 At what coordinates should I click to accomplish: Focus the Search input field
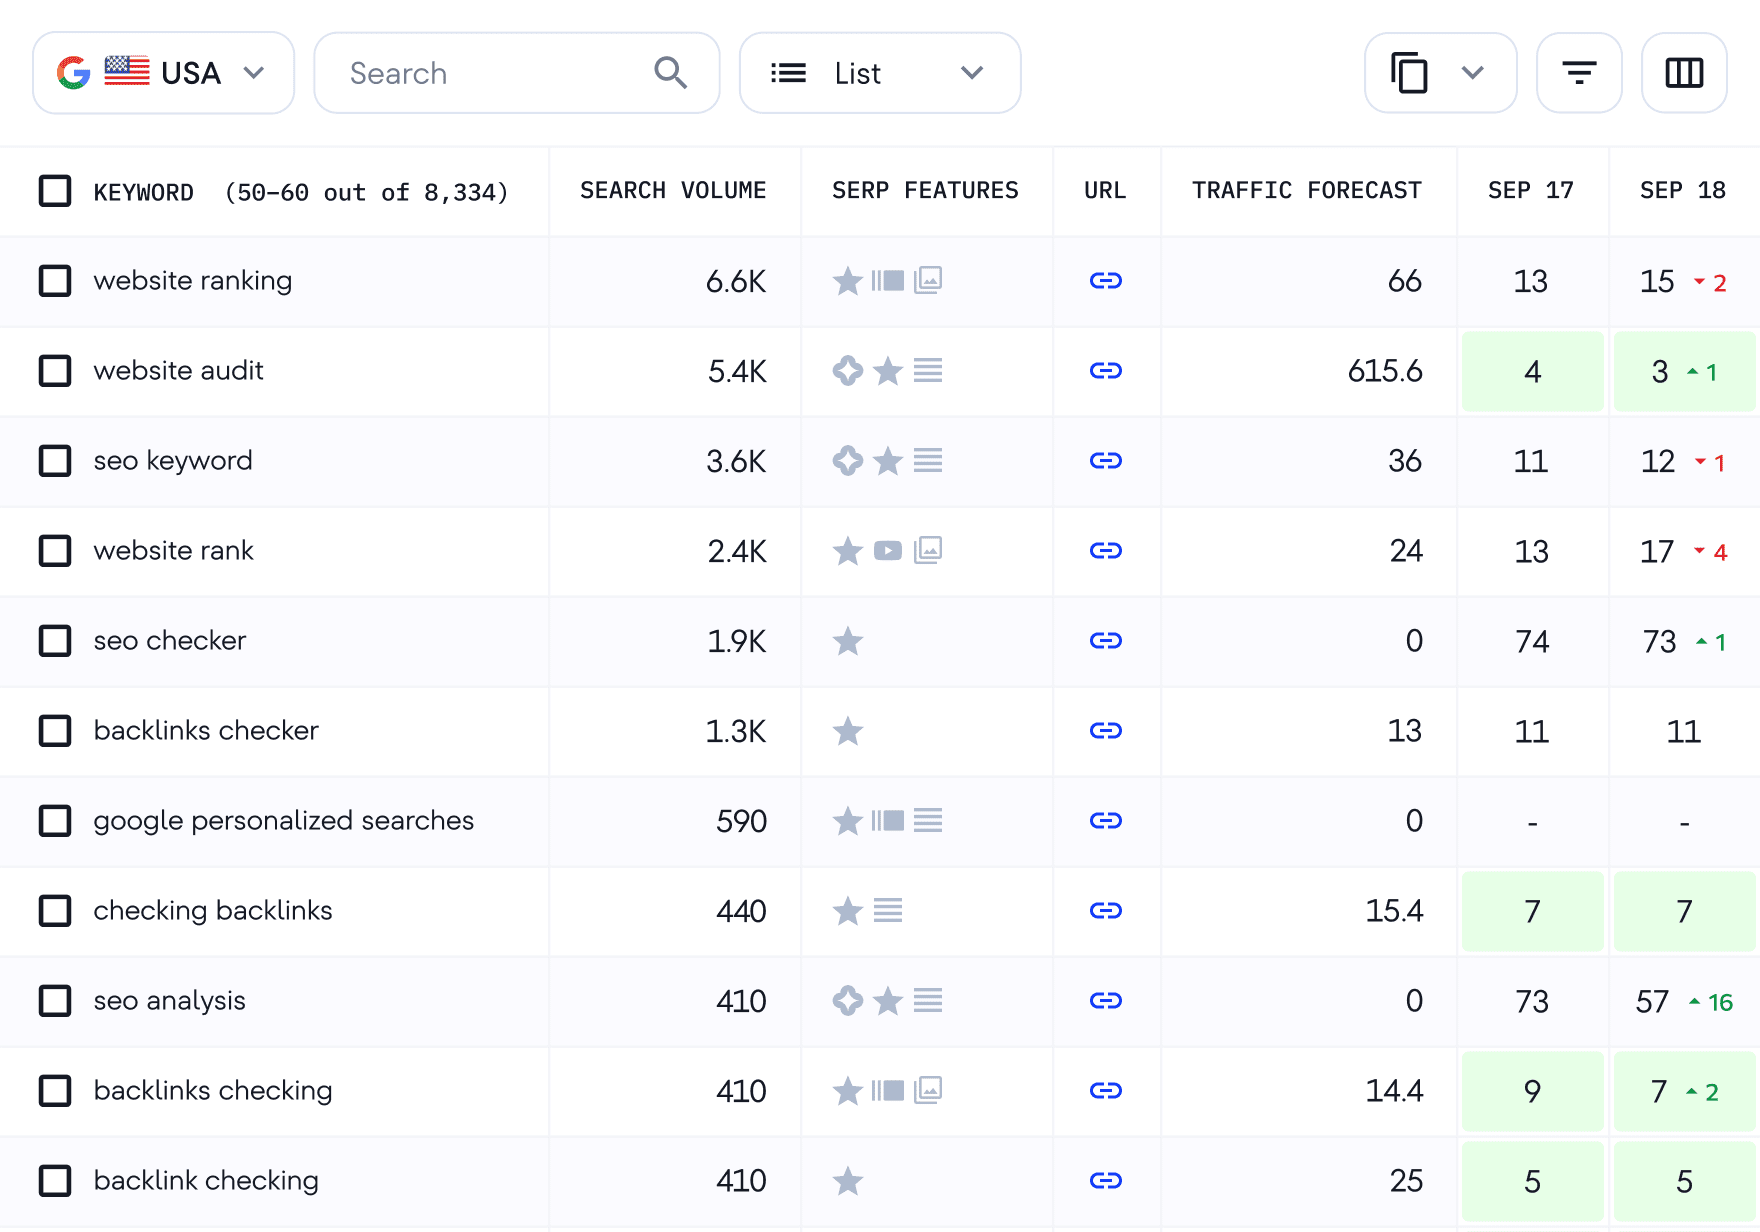tap(495, 73)
